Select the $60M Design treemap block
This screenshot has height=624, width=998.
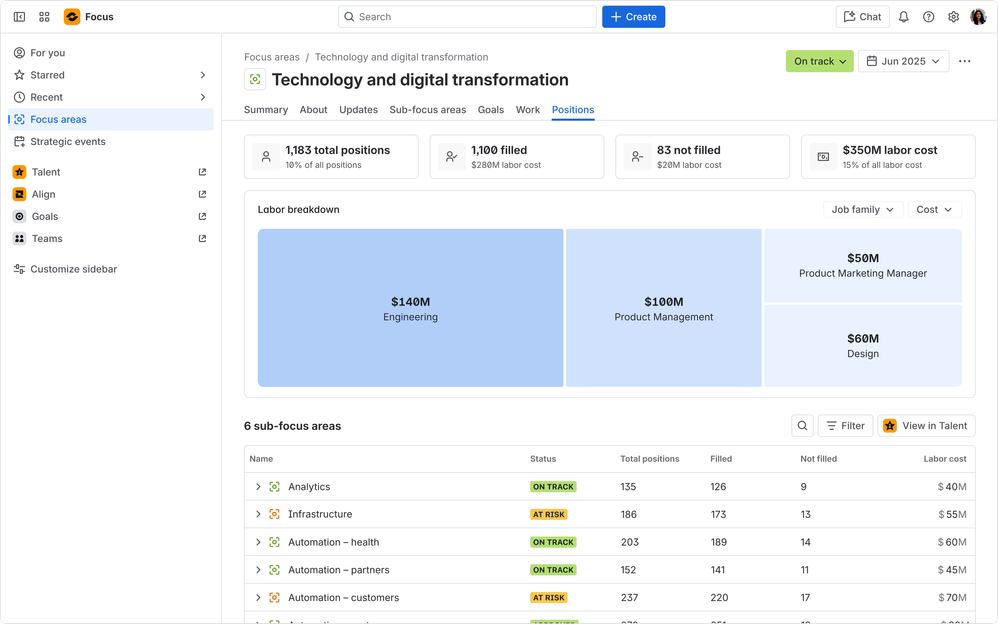(x=863, y=346)
